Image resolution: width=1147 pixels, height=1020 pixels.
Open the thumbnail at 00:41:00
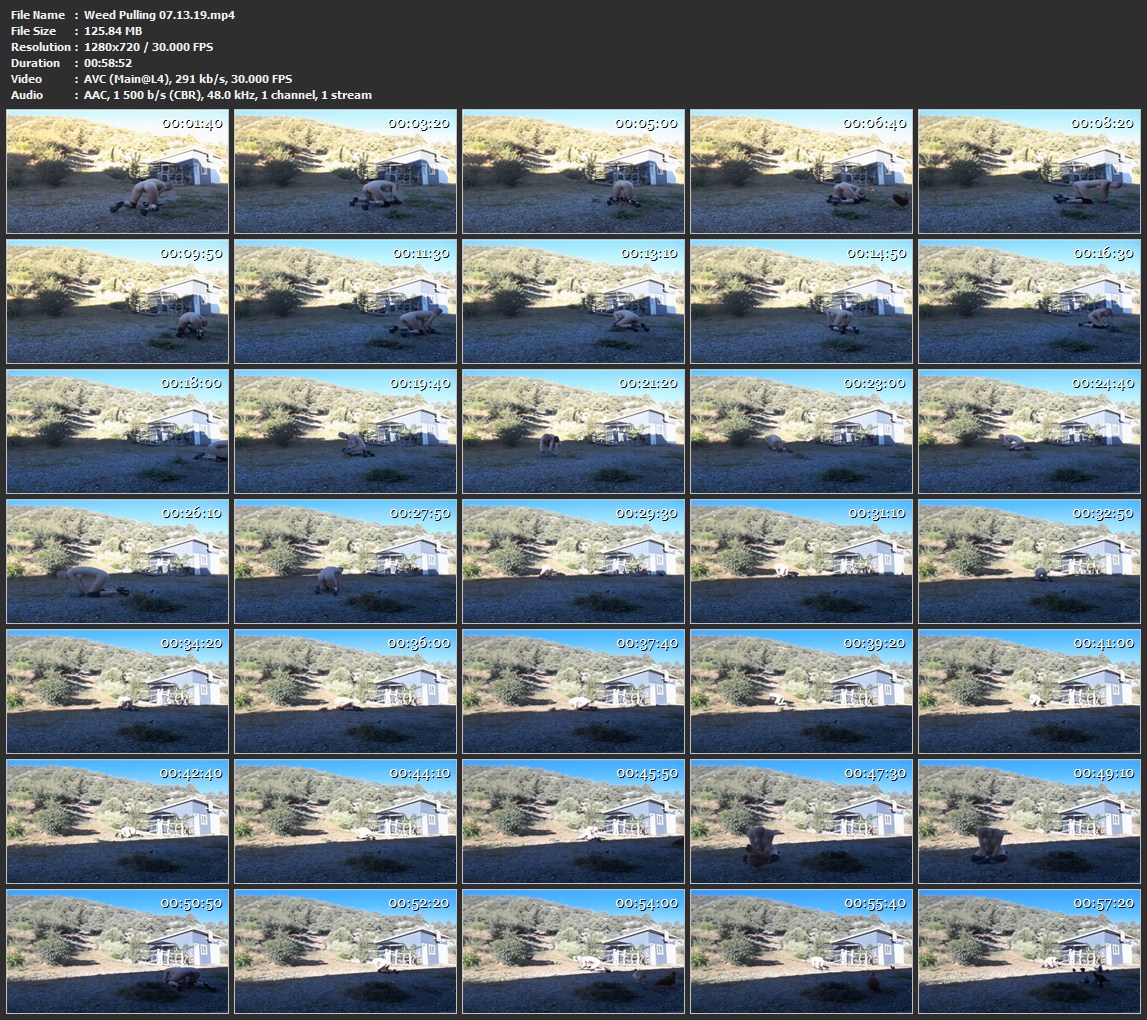(1029, 691)
